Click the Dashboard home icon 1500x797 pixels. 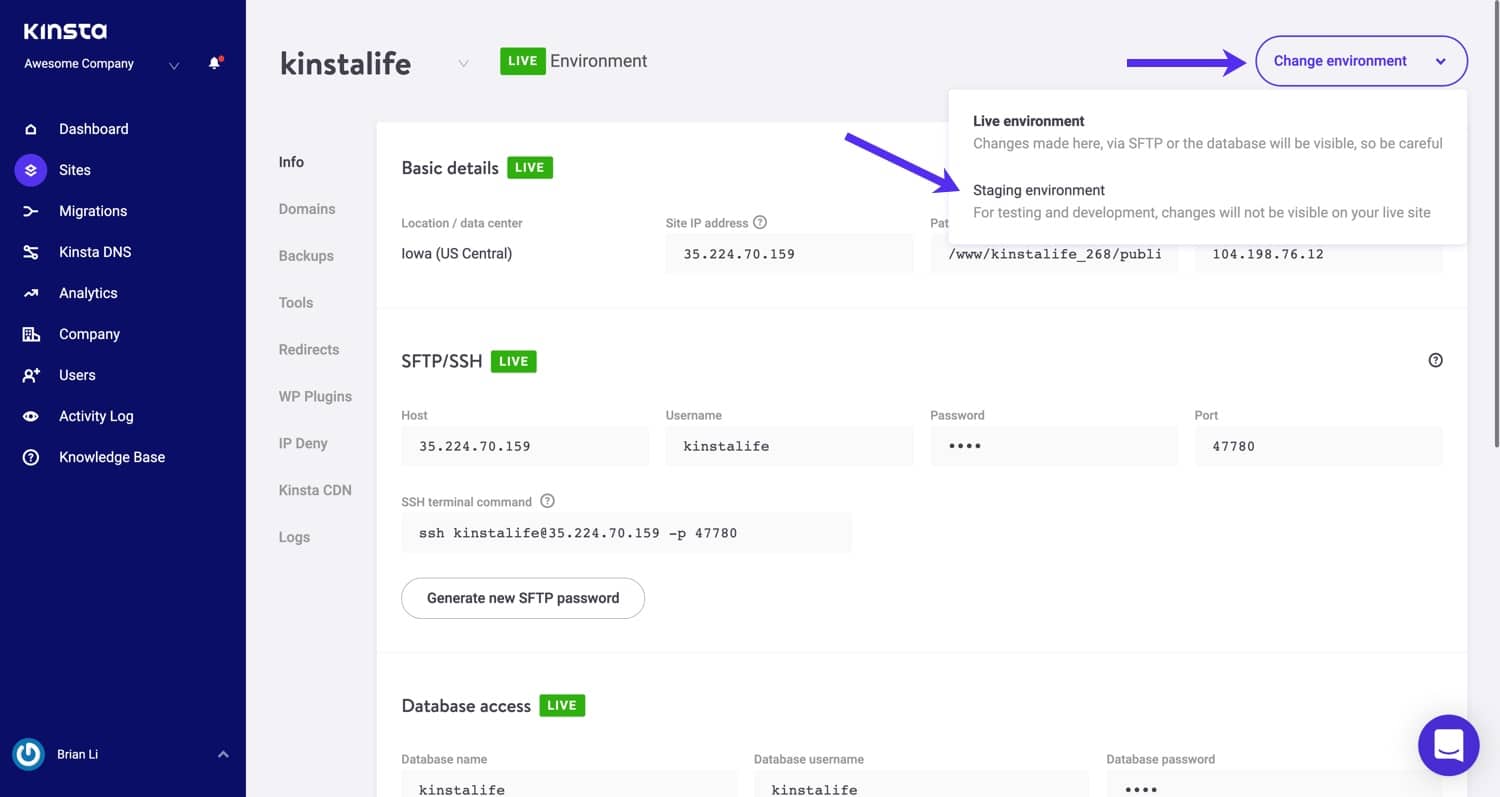pos(31,129)
